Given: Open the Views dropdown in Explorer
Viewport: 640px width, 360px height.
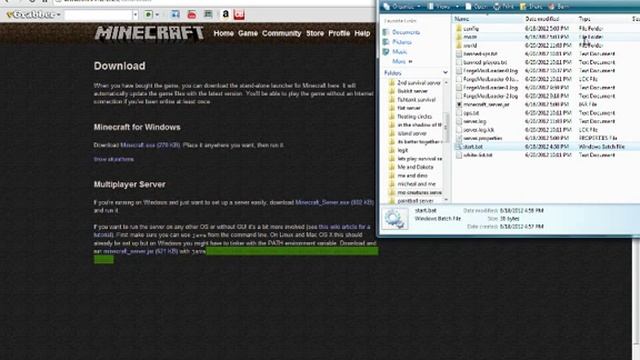Looking at the screenshot, I should (443, 7).
